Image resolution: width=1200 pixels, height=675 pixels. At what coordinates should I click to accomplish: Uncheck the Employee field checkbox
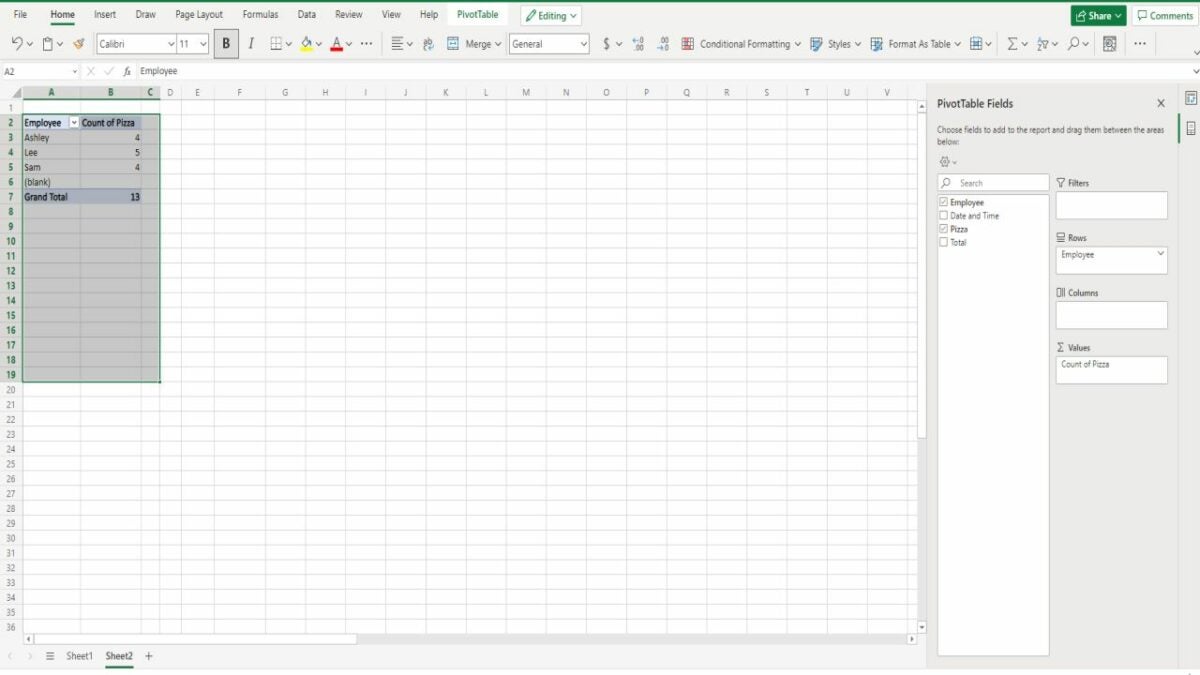[x=944, y=203]
